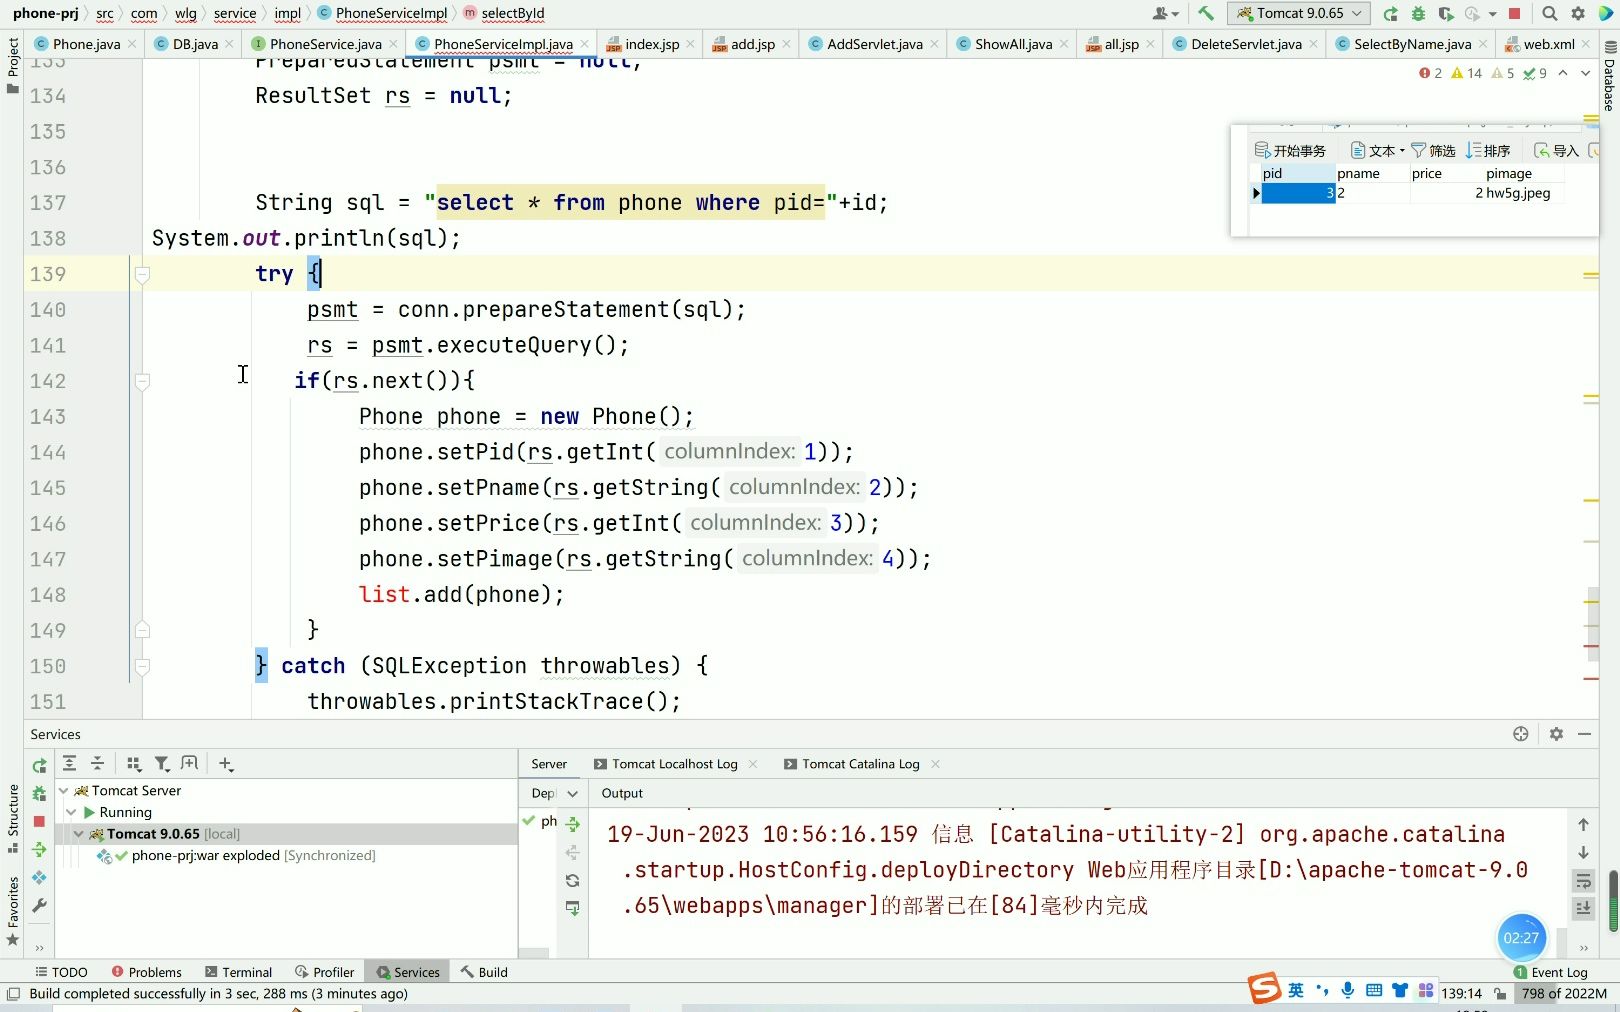This screenshot has width=1620, height=1012.
Task: Toggle the read-only lock in status bar
Action: click(1500, 994)
